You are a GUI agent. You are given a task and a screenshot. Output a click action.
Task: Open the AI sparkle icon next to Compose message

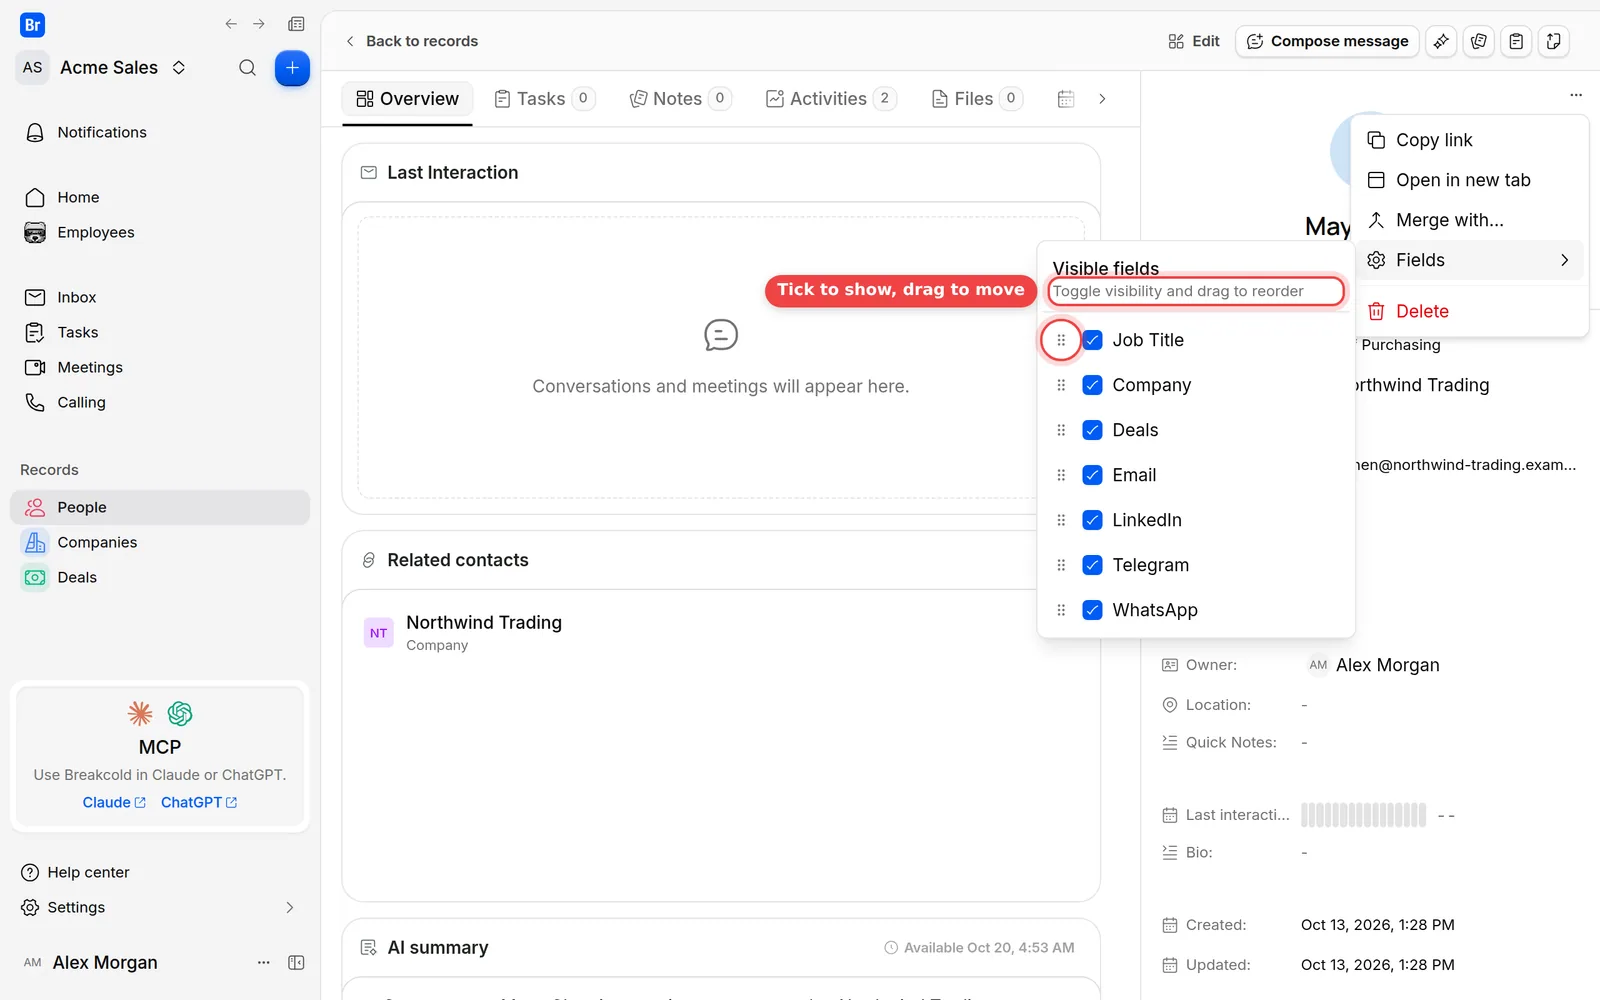coord(1441,41)
